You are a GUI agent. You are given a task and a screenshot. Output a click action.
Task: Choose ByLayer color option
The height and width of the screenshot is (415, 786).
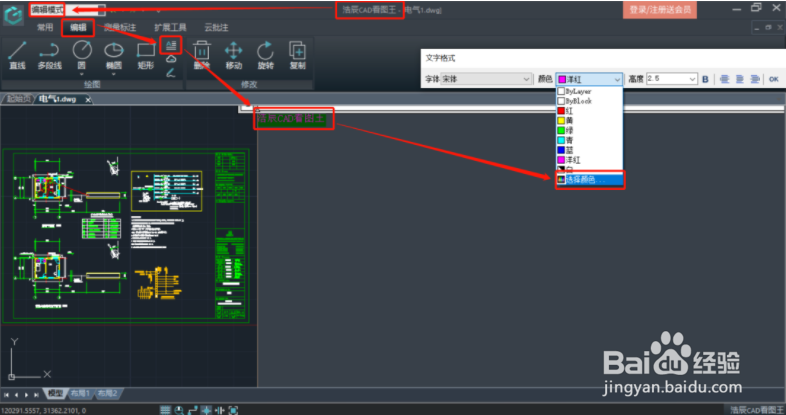tap(590, 91)
